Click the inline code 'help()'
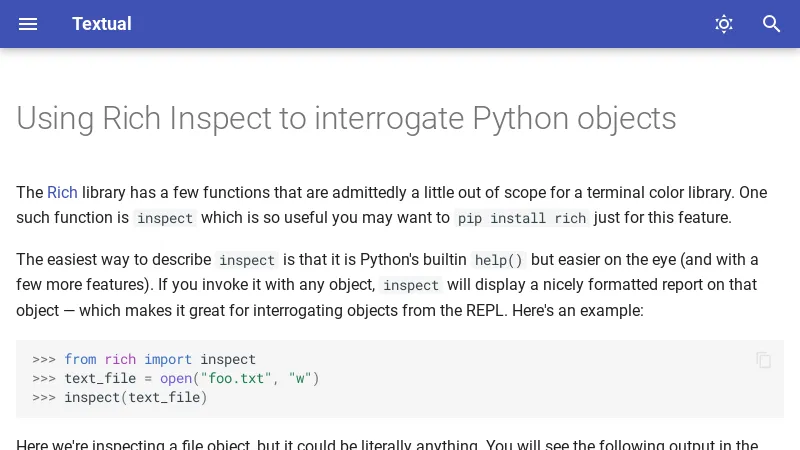Viewport: 800px width, 450px height. click(498, 260)
